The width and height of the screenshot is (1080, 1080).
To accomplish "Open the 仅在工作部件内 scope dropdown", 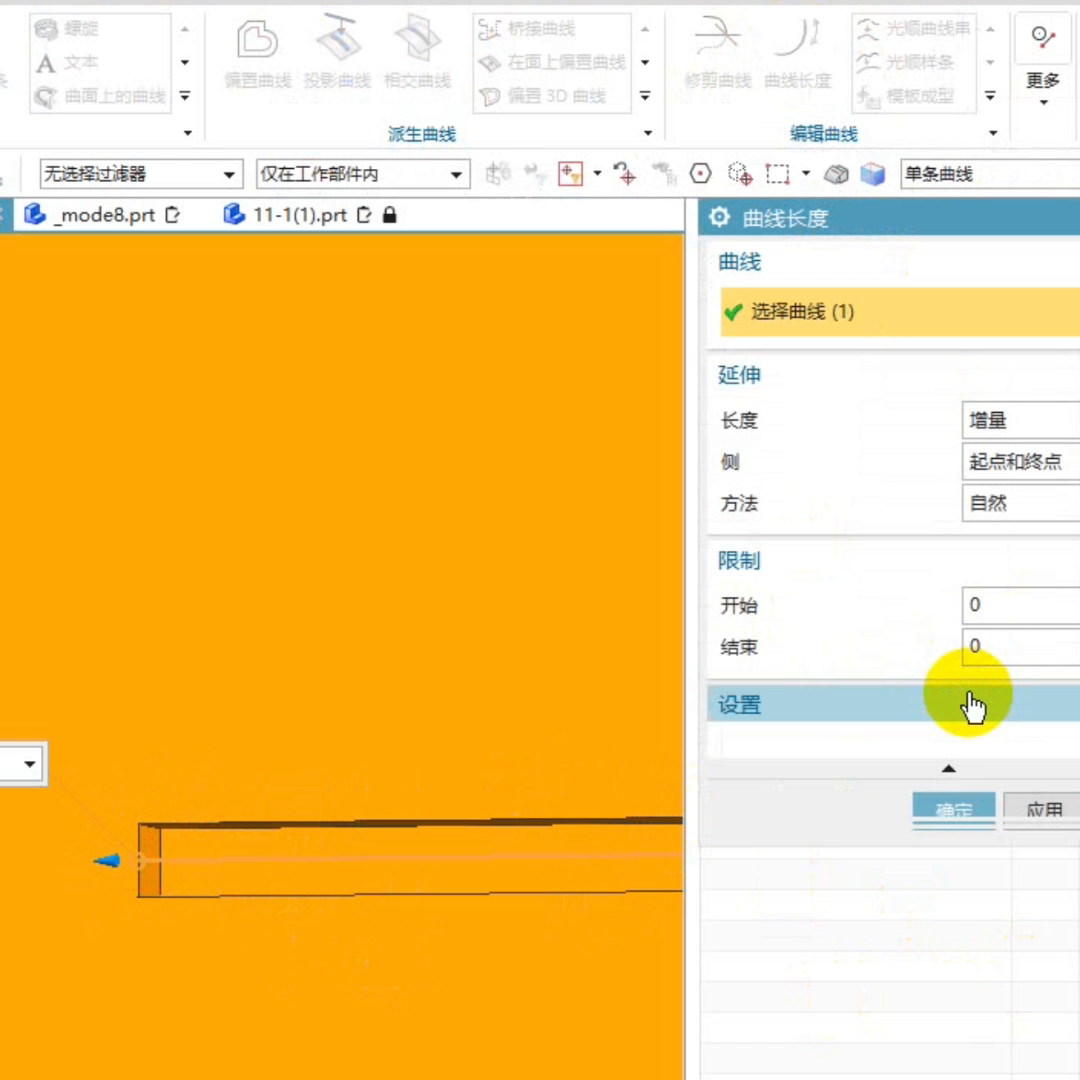I will pyautogui.click(x=362, y=174).
